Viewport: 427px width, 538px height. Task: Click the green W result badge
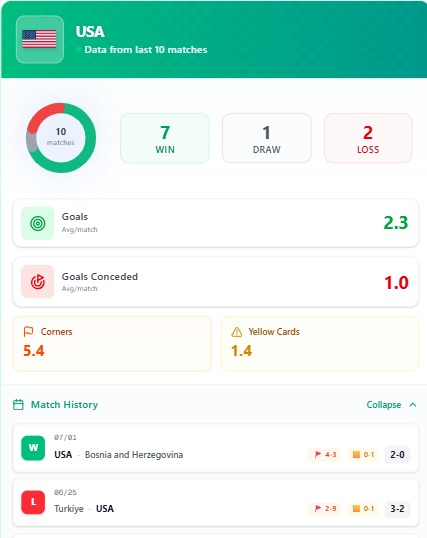tap(33, 448)
